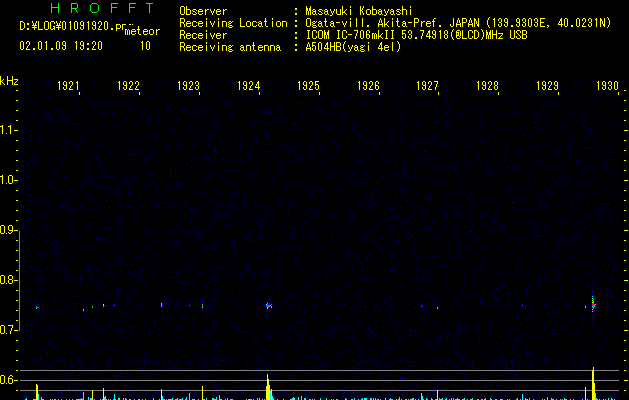Click the Observer field label

(x=203, y=11)
